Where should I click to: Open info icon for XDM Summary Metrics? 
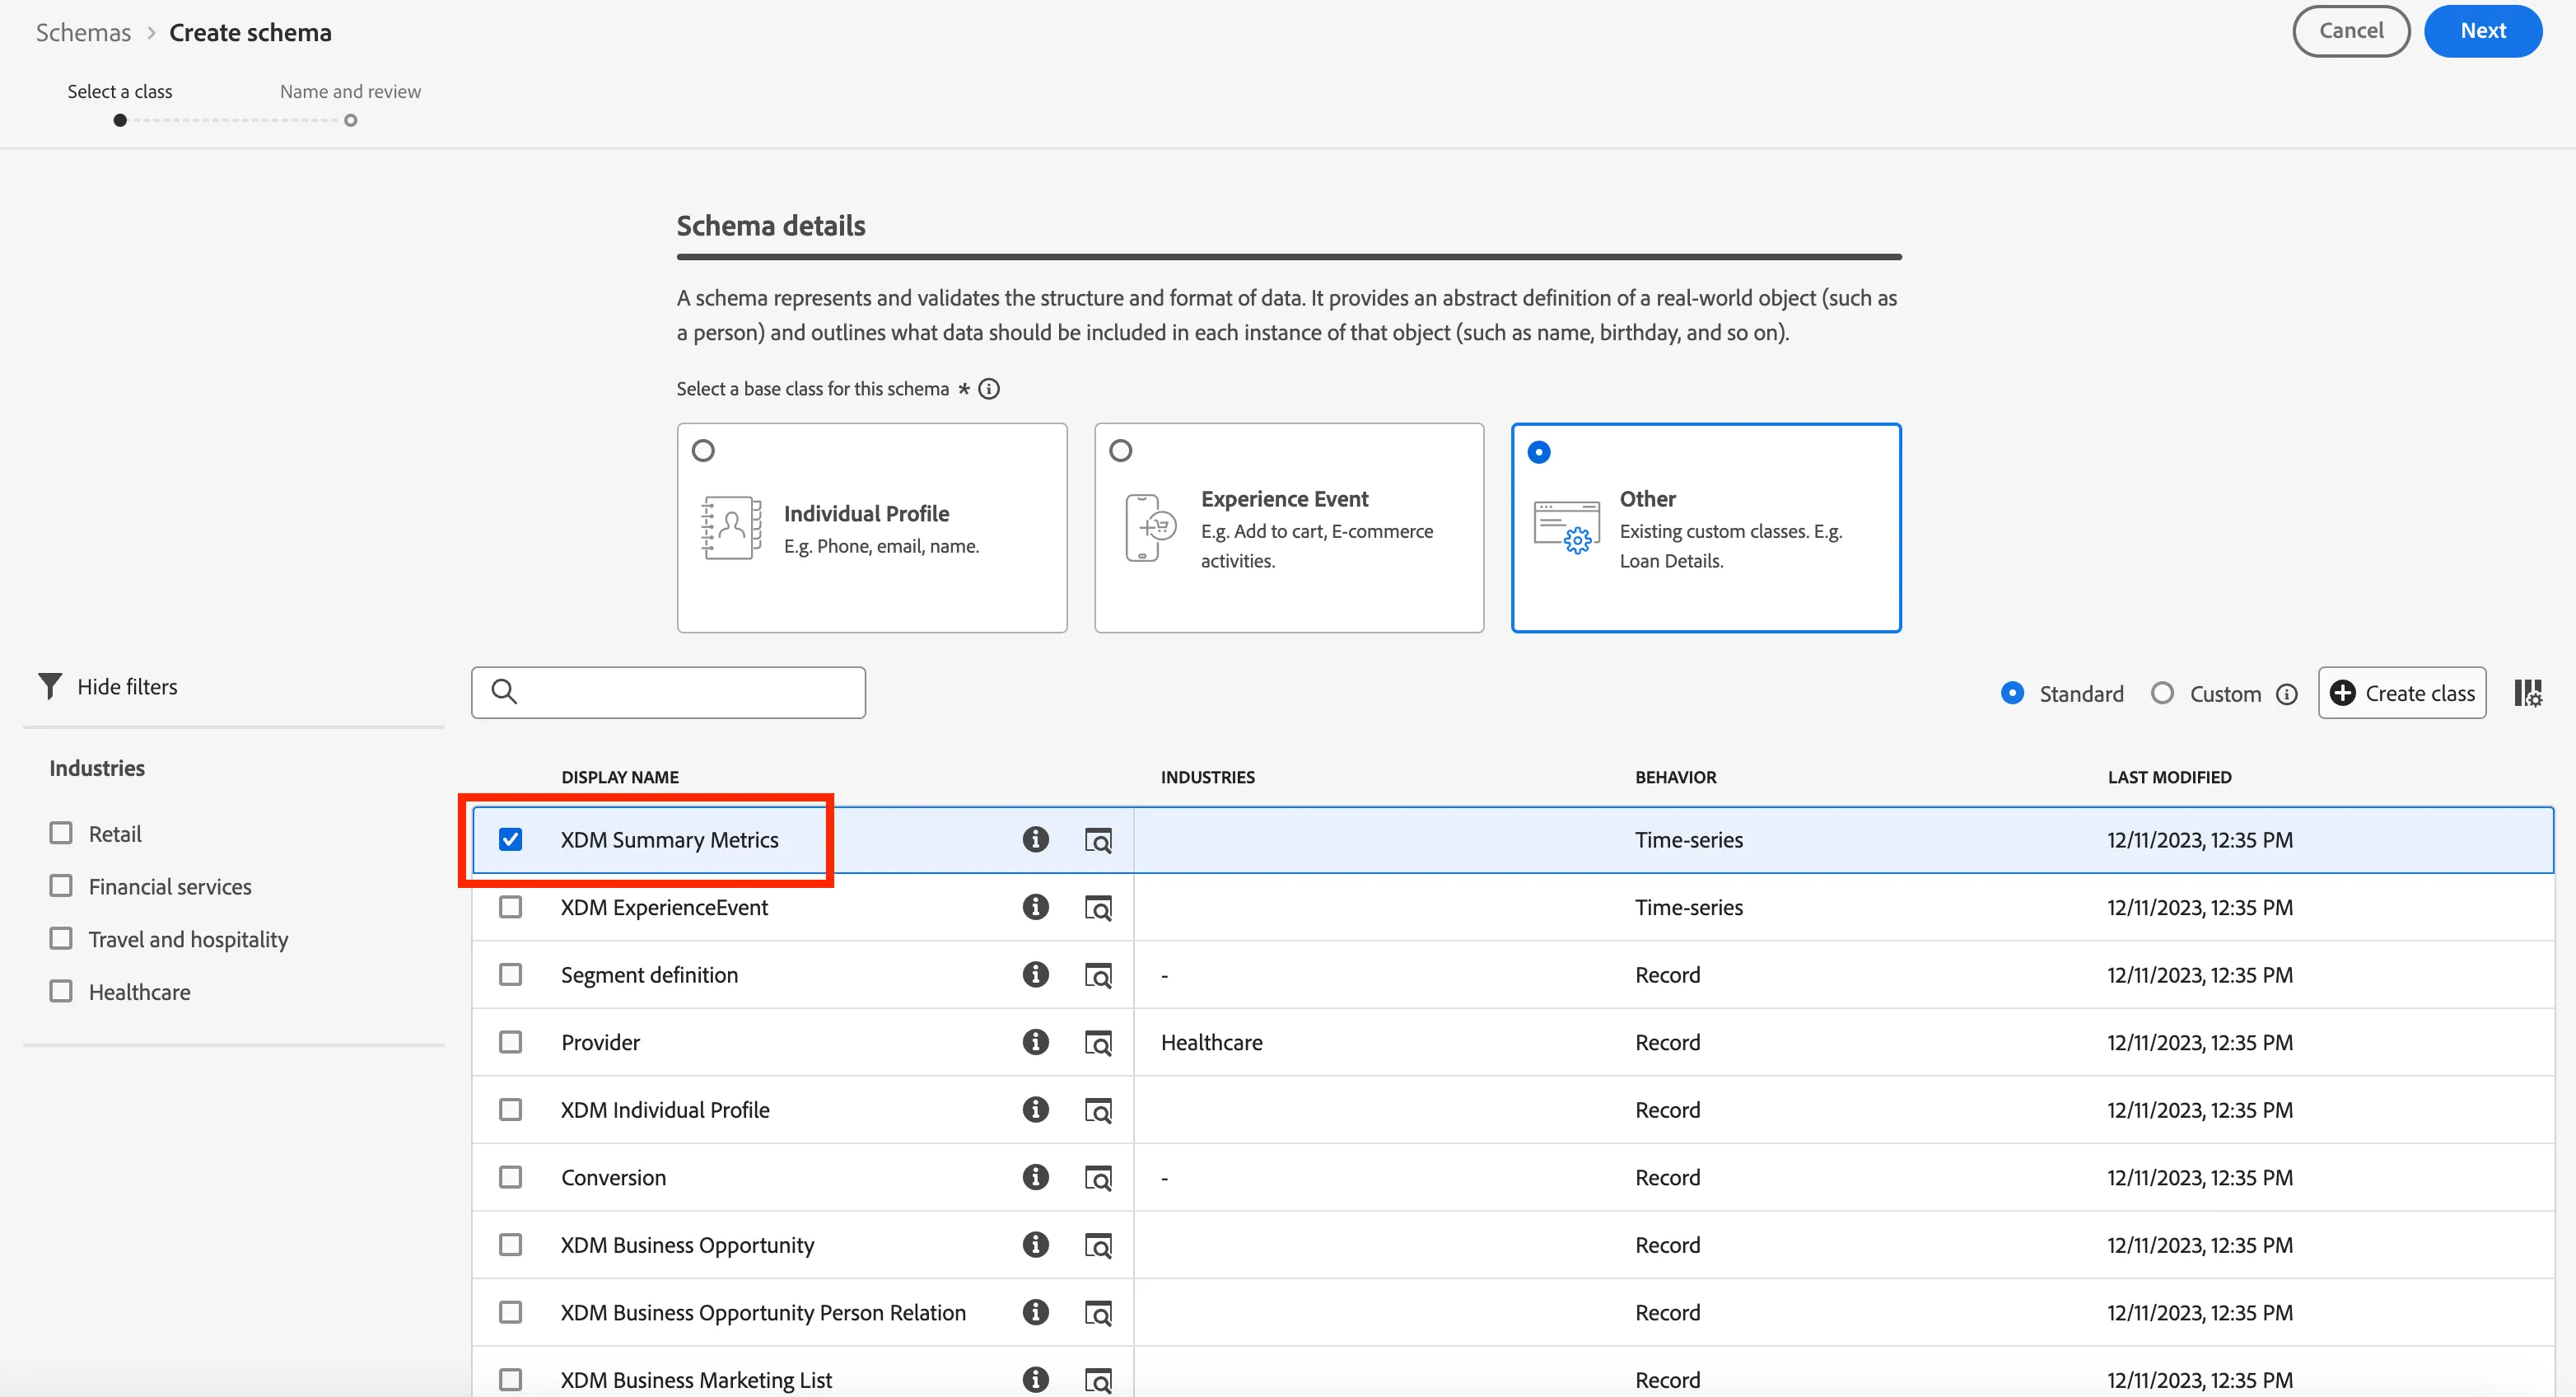tap(1035, 839)
